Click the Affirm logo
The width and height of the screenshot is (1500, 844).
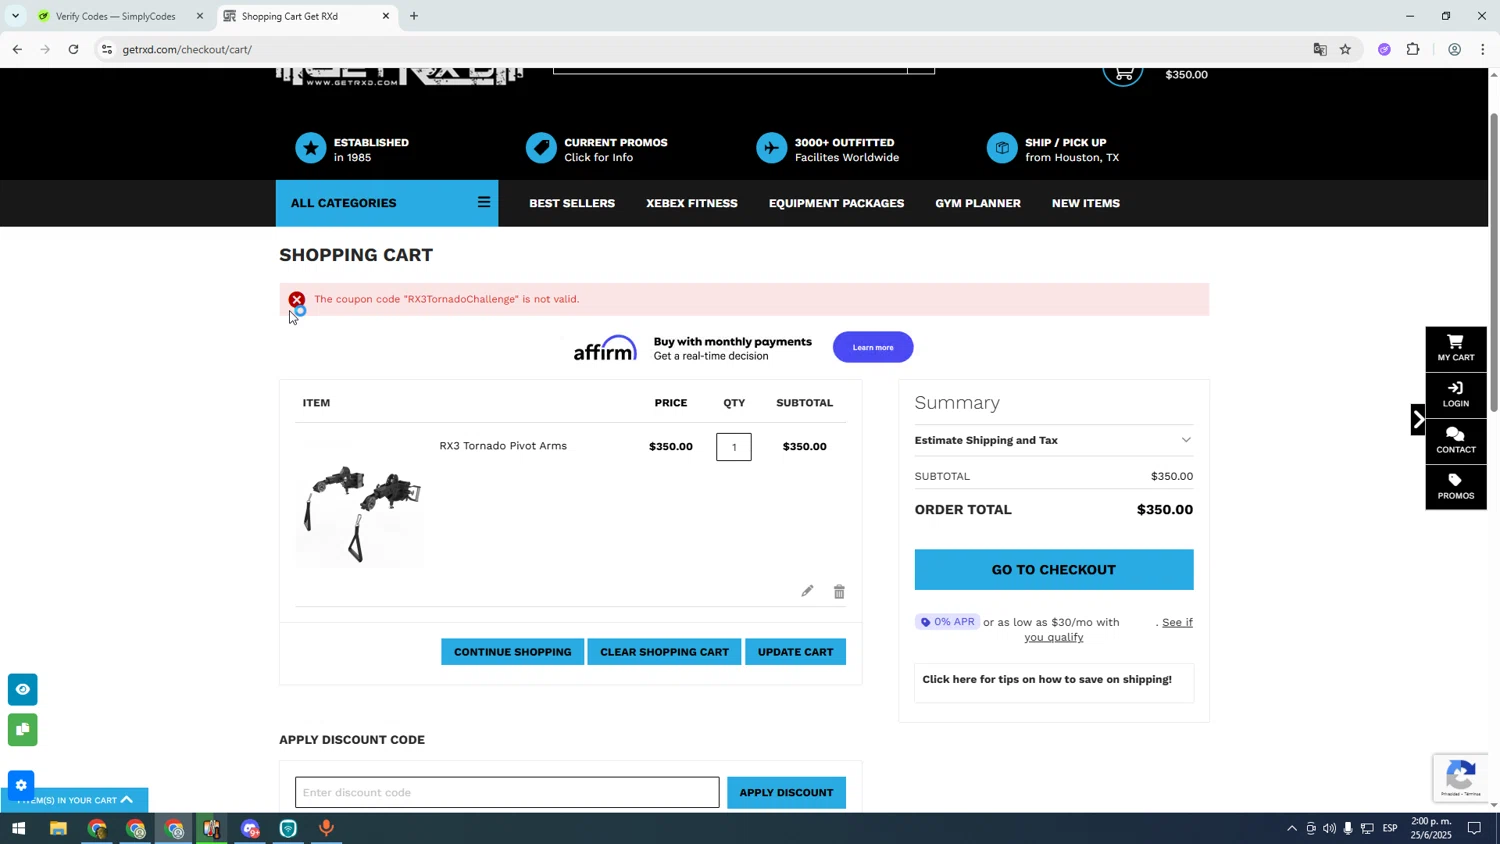[605, 348]
